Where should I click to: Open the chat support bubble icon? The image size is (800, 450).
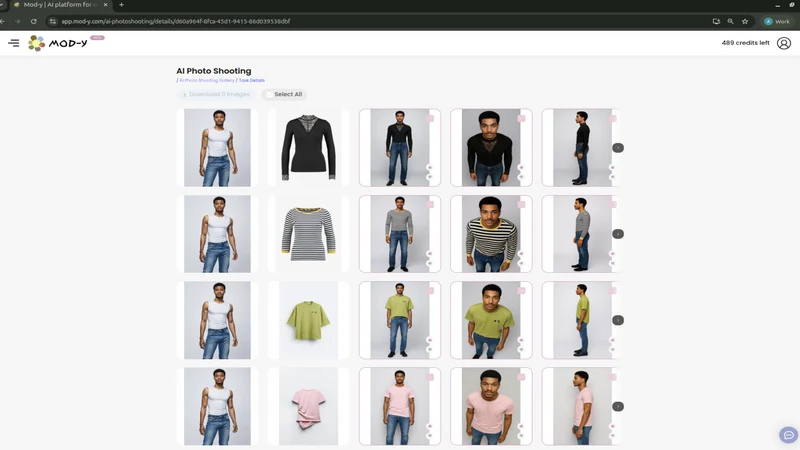pos(788,435)
